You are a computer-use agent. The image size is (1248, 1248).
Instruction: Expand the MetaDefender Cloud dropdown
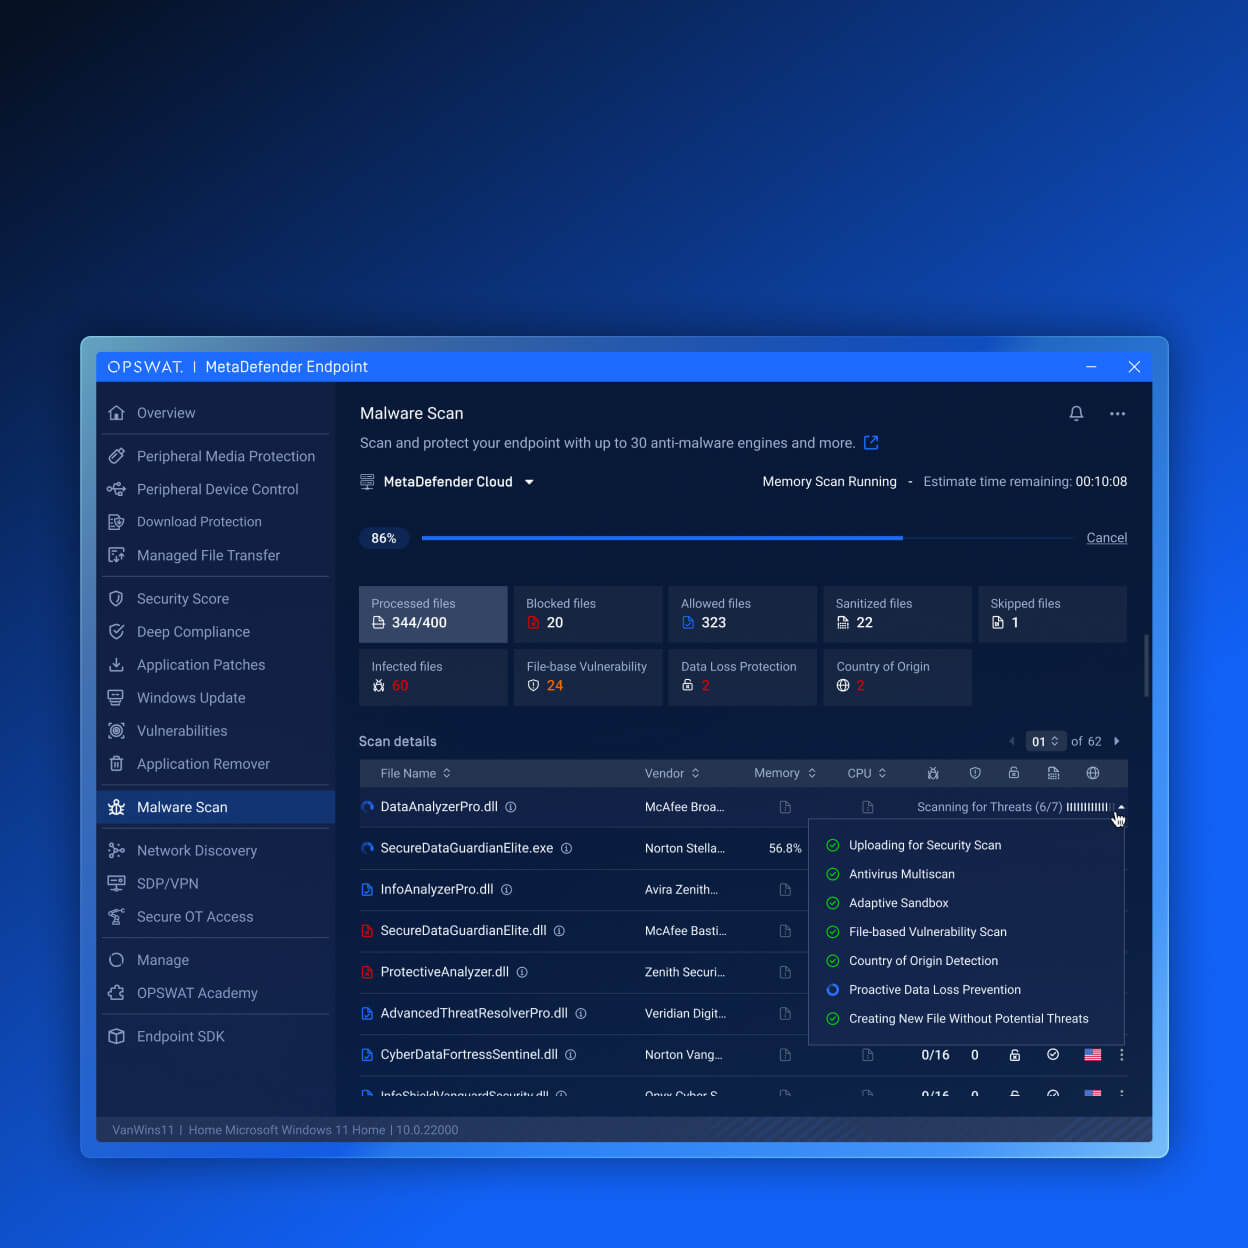[x=529, y=482]
